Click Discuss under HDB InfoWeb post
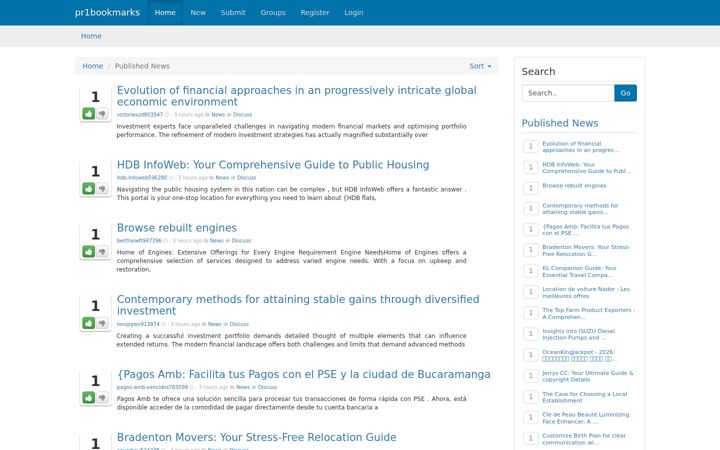 pos(247,178)
